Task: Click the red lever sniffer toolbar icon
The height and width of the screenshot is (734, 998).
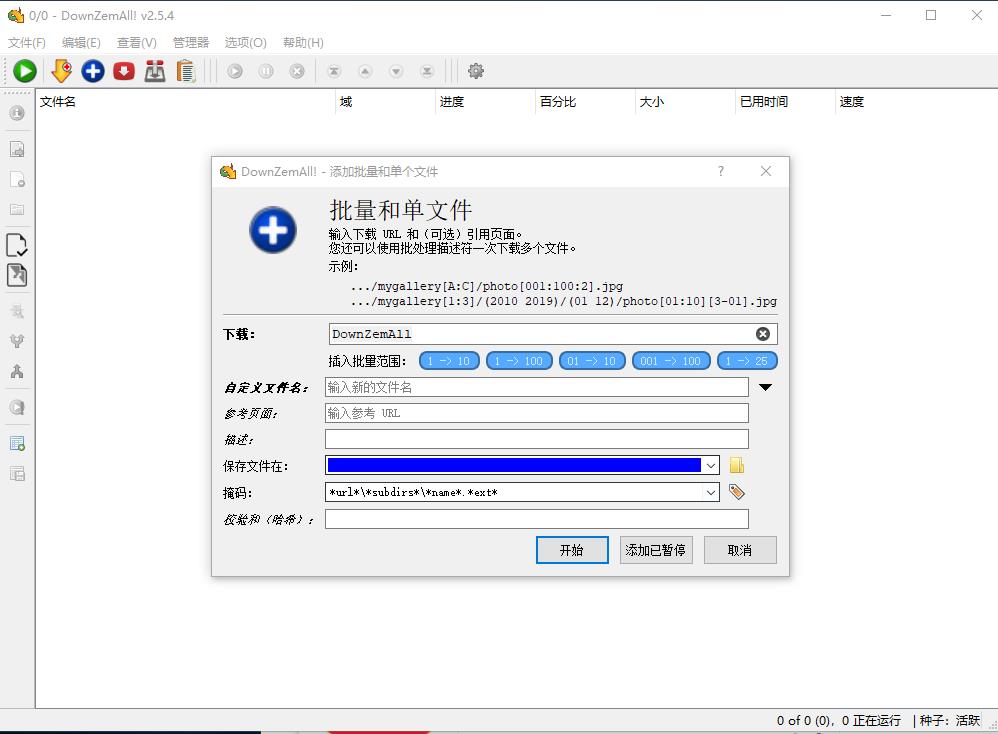Action: coord(155,71)
